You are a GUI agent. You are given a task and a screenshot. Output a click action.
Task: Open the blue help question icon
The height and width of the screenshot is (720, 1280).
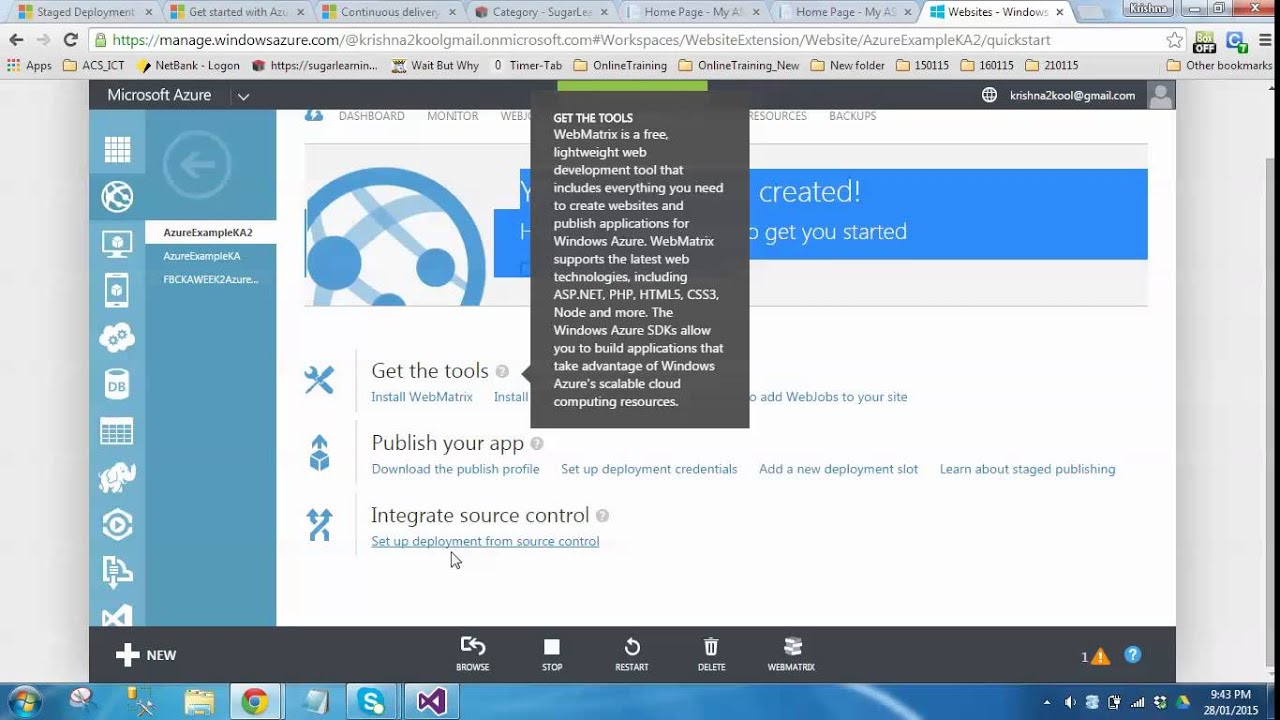(x=1132, y=655)
